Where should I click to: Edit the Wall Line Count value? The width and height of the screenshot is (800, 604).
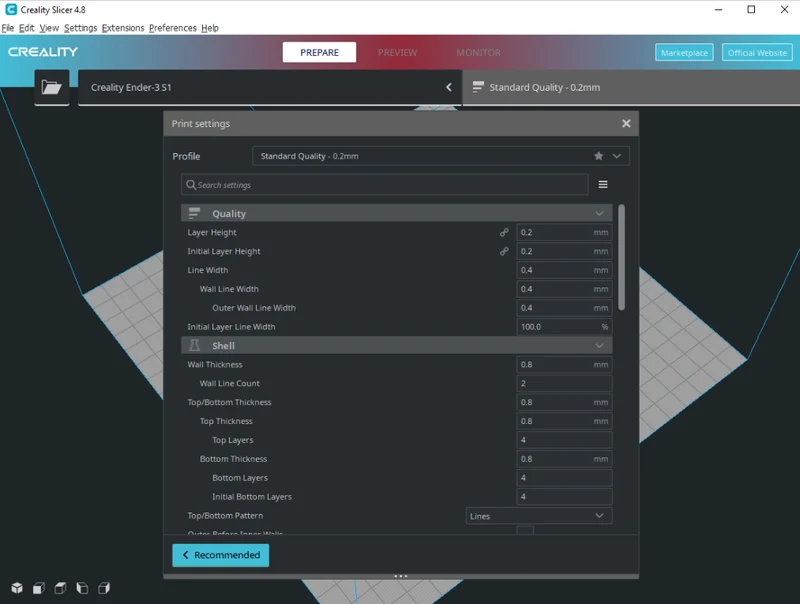(564, 384)
